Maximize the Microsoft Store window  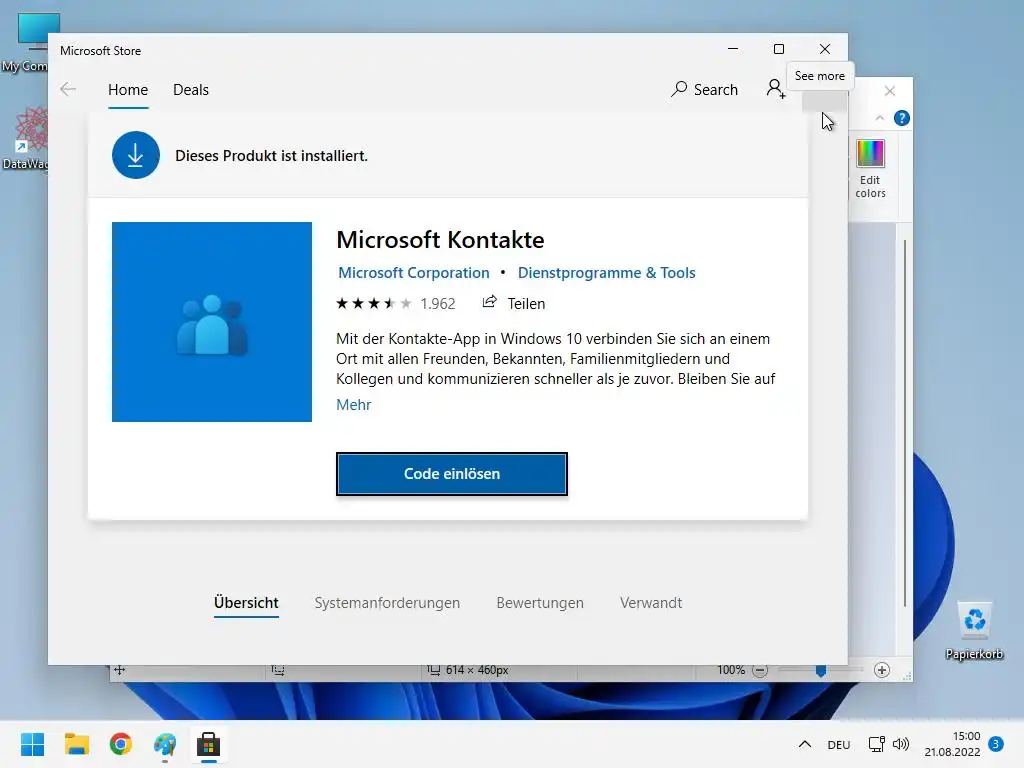click(x=778, y=49)
